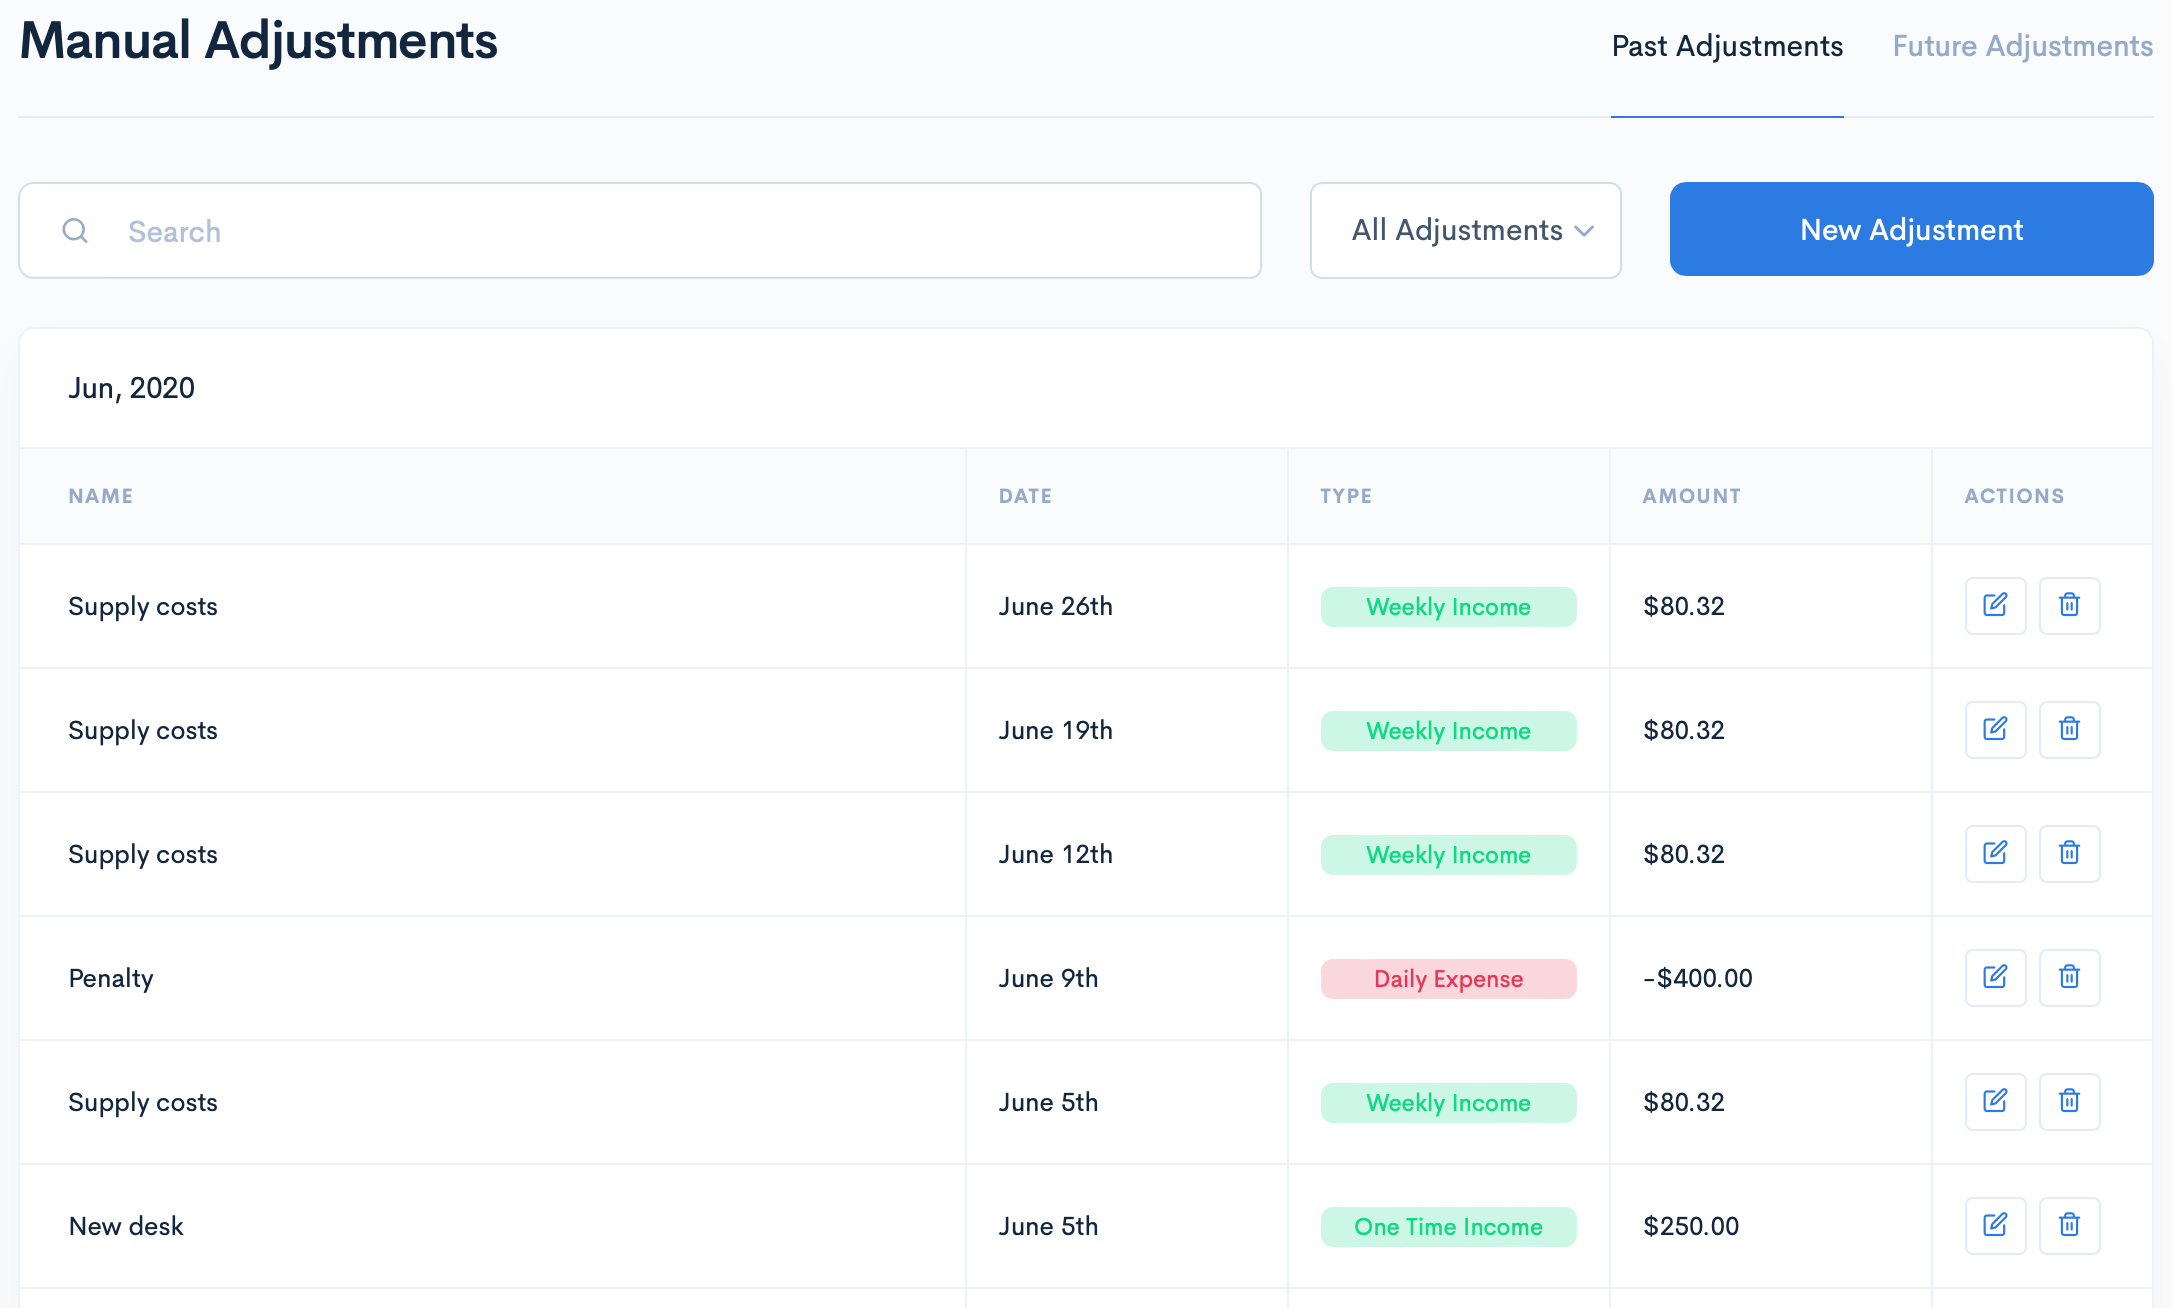This screenshot has height=1308, width=2172.
Task: Edit the June 26th Supply costs entry
Action: point(1995,605)
